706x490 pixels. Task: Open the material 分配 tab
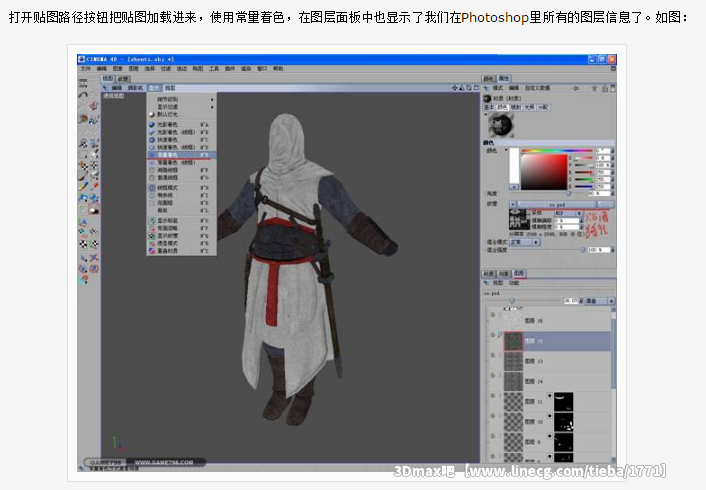[x=543, y=107]
